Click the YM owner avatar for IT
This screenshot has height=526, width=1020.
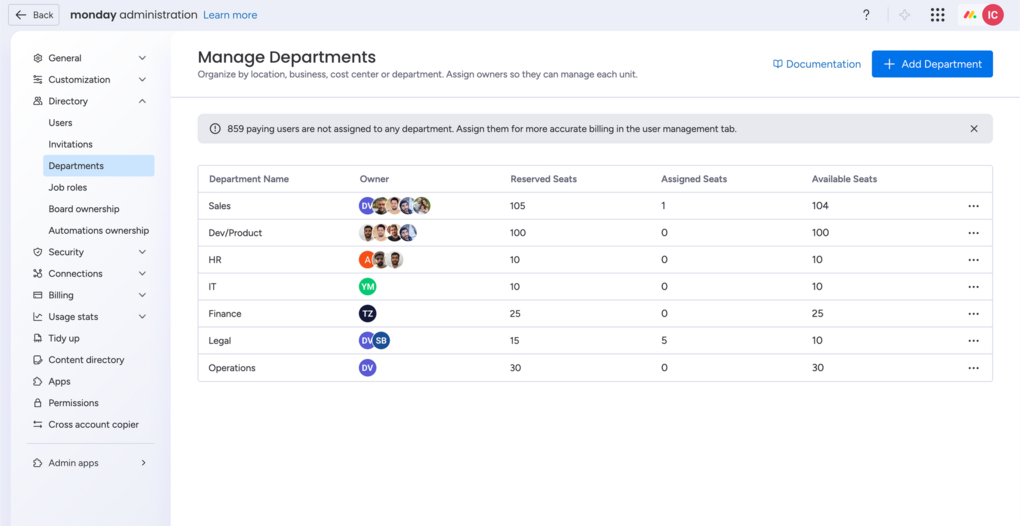coord(368,287)
